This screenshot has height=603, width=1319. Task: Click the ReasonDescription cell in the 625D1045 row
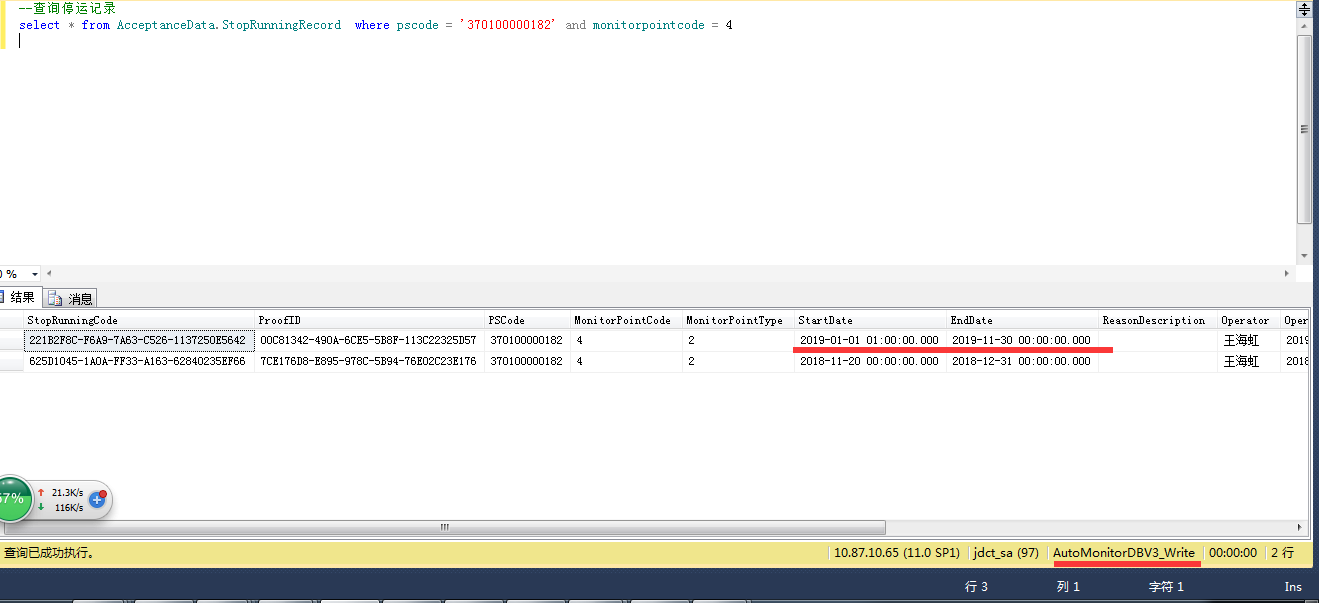click(1157, 361)
